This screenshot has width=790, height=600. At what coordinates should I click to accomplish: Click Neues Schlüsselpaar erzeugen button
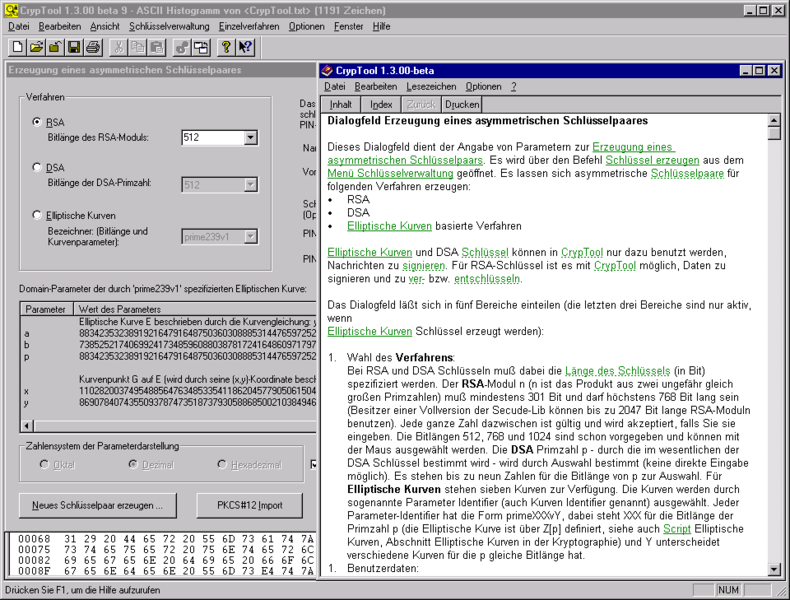click(98, 505)
